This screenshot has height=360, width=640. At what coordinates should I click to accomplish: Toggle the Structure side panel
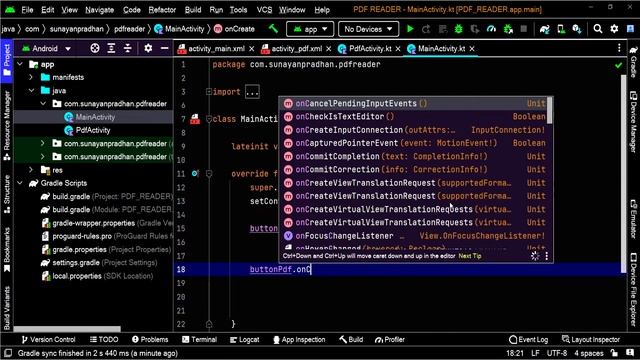pyautogui.click(x=7, y=194)
